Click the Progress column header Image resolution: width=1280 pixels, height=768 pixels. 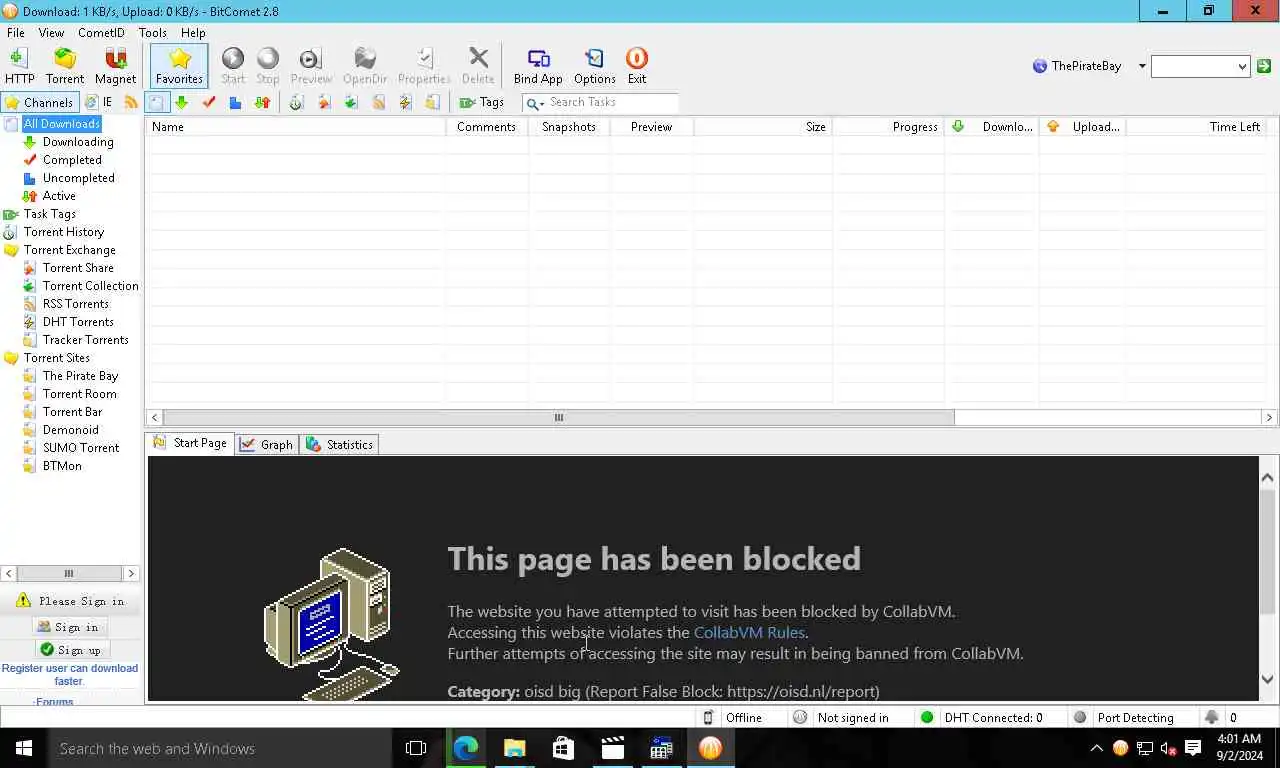[x=888, y=127]
